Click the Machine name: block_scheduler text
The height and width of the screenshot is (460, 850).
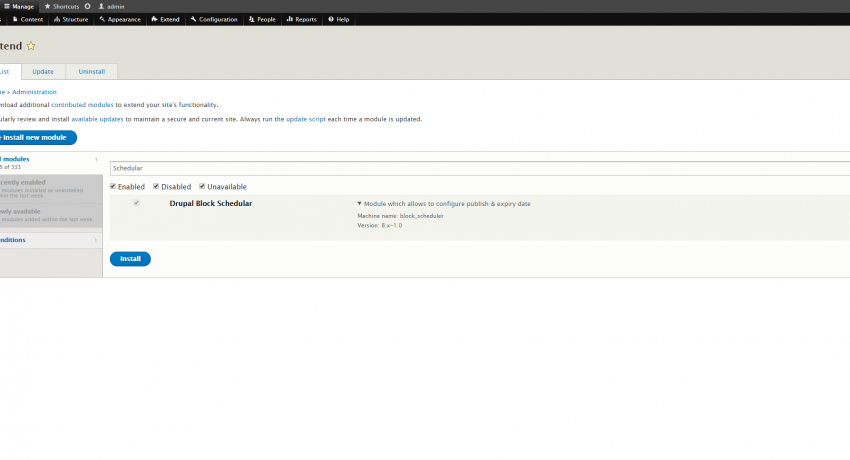(x=400, y=216)
